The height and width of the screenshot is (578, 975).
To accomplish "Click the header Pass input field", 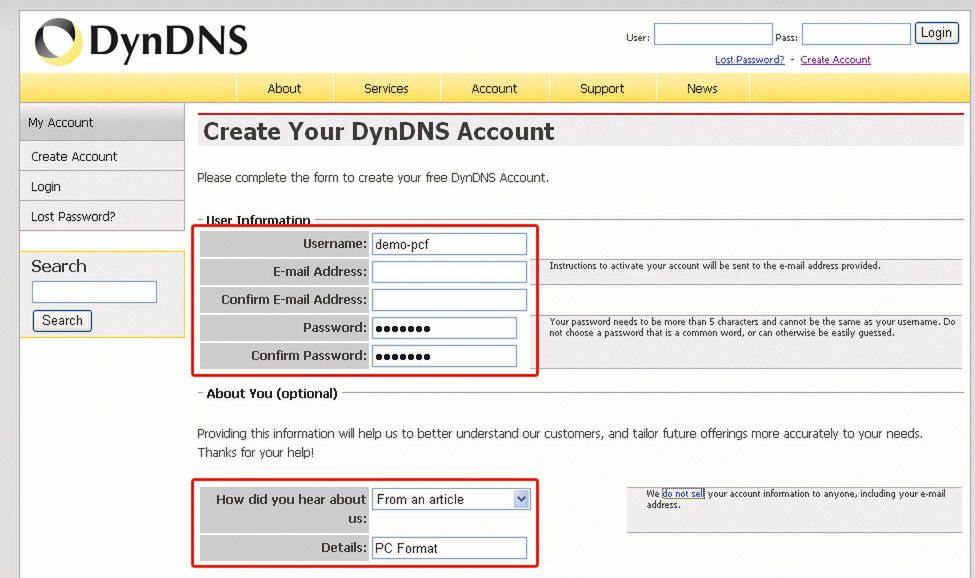I will (x=856, y=34).
